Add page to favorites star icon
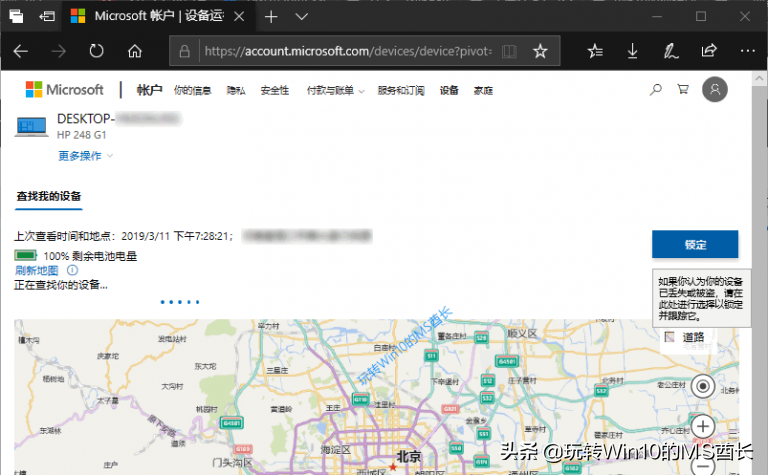 (x=540, y=51)
